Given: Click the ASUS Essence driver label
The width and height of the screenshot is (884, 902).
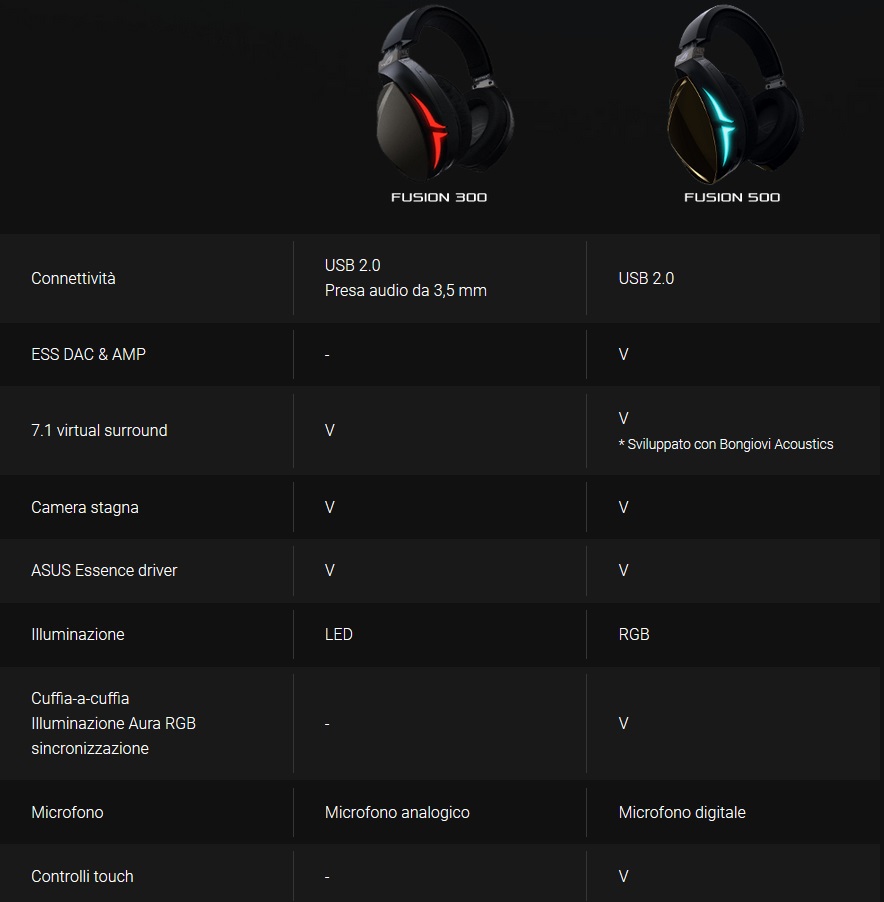Looking at the screenshot, I should point(104,570).
